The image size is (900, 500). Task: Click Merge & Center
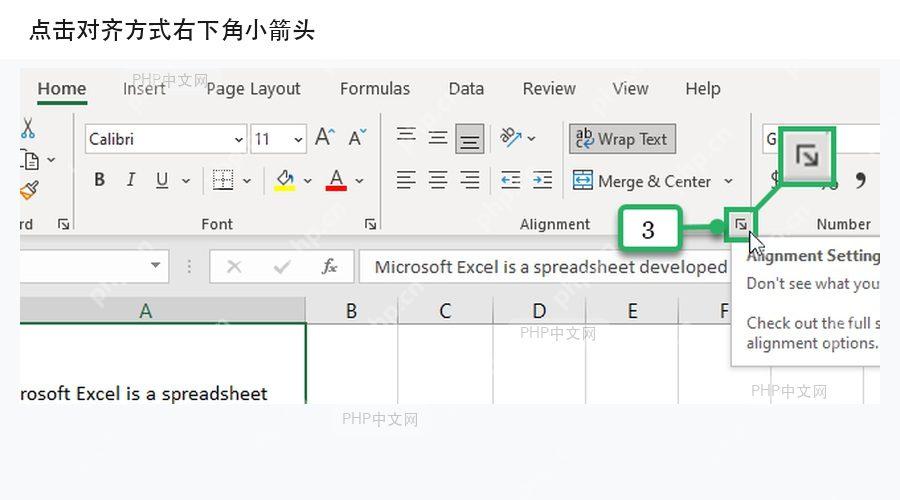pos(642,181)
